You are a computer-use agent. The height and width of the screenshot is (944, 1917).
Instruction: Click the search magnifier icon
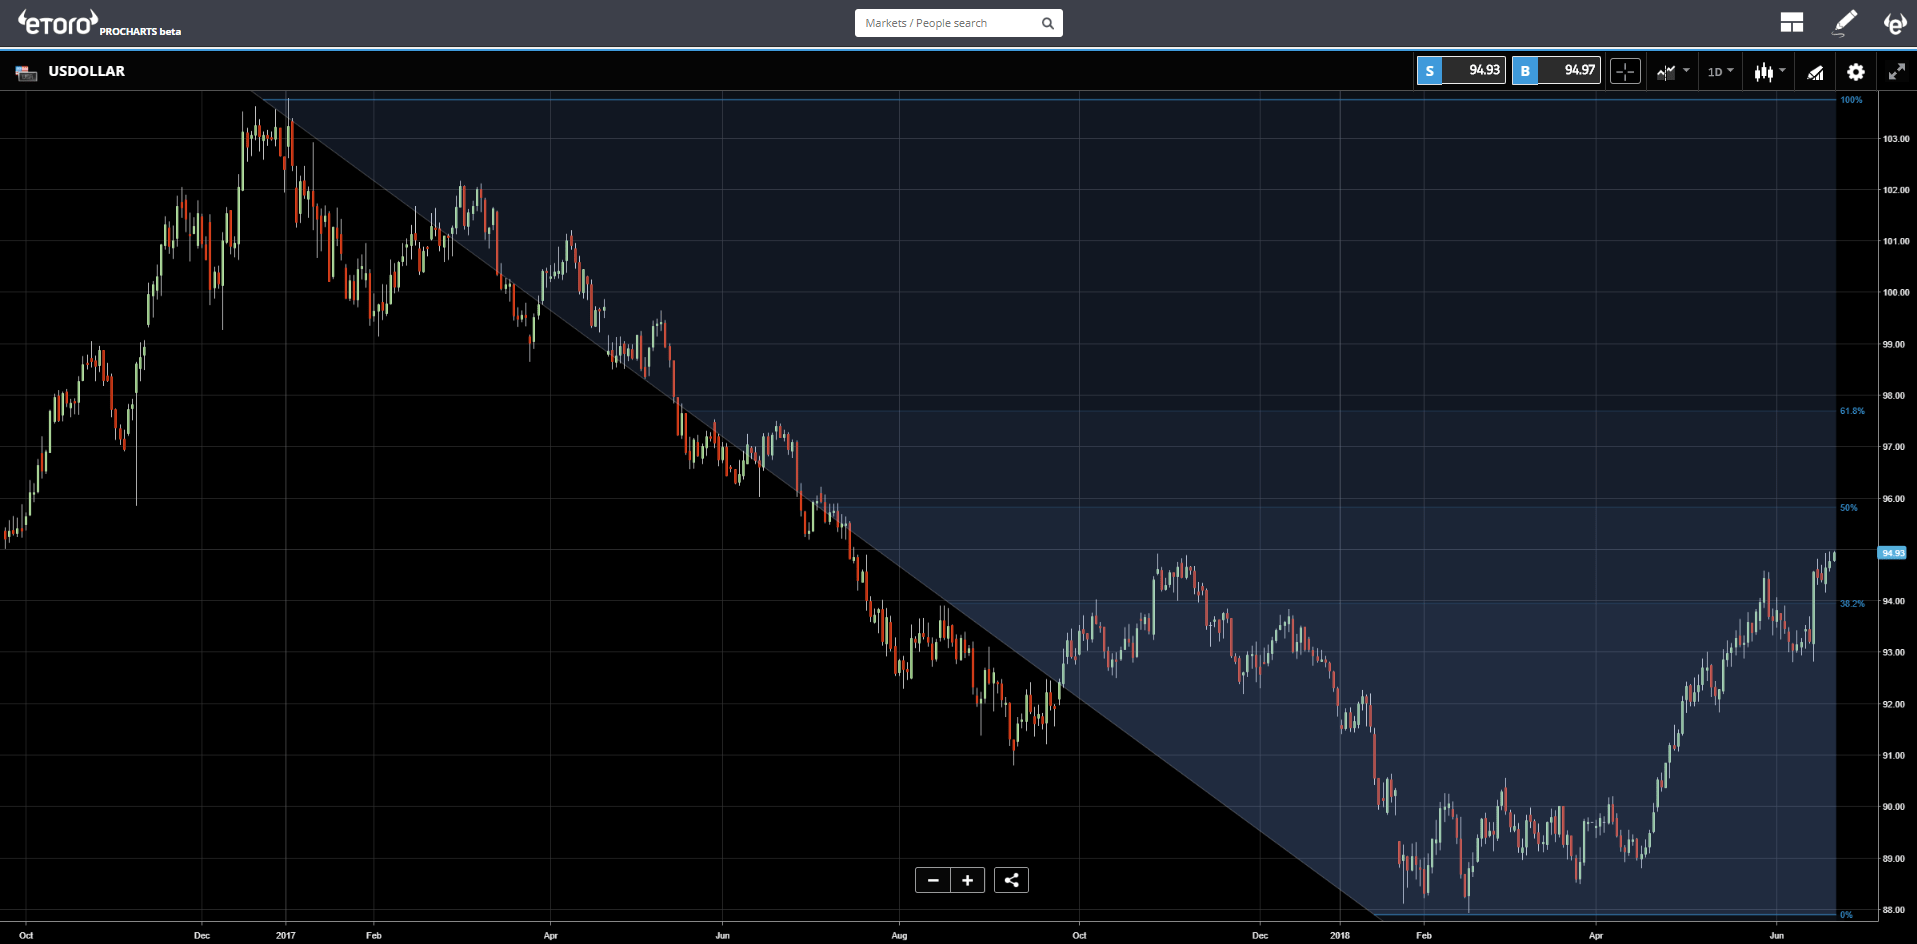tap(1048, 23)
